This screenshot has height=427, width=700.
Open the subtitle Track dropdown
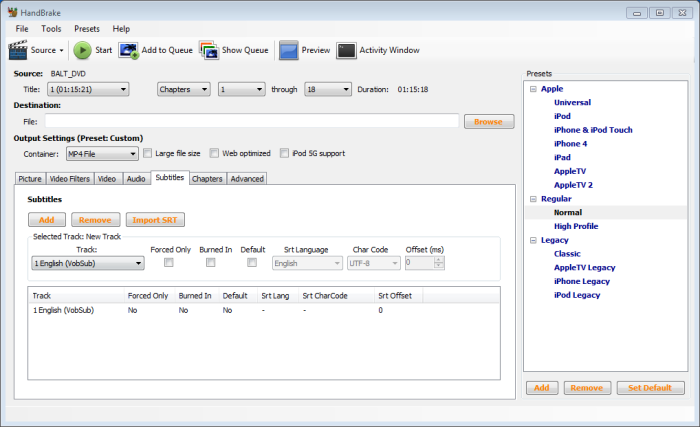pyautogui.click(x=88, y=263)
